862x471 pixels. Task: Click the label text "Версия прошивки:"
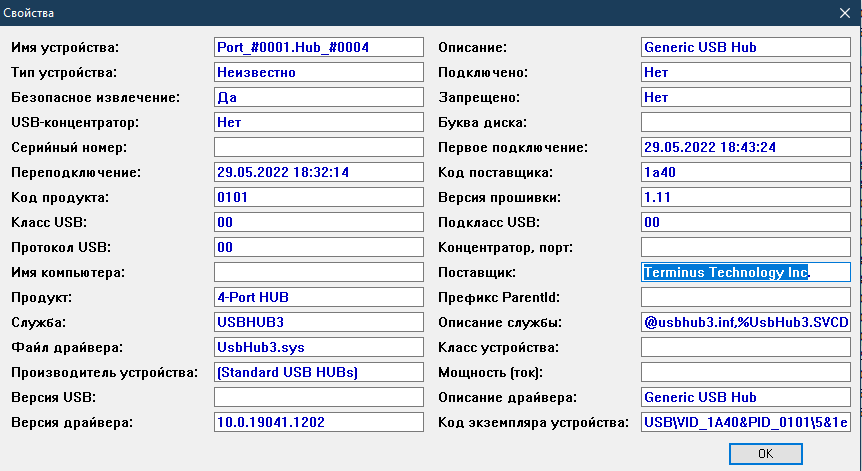click(499, 198)
